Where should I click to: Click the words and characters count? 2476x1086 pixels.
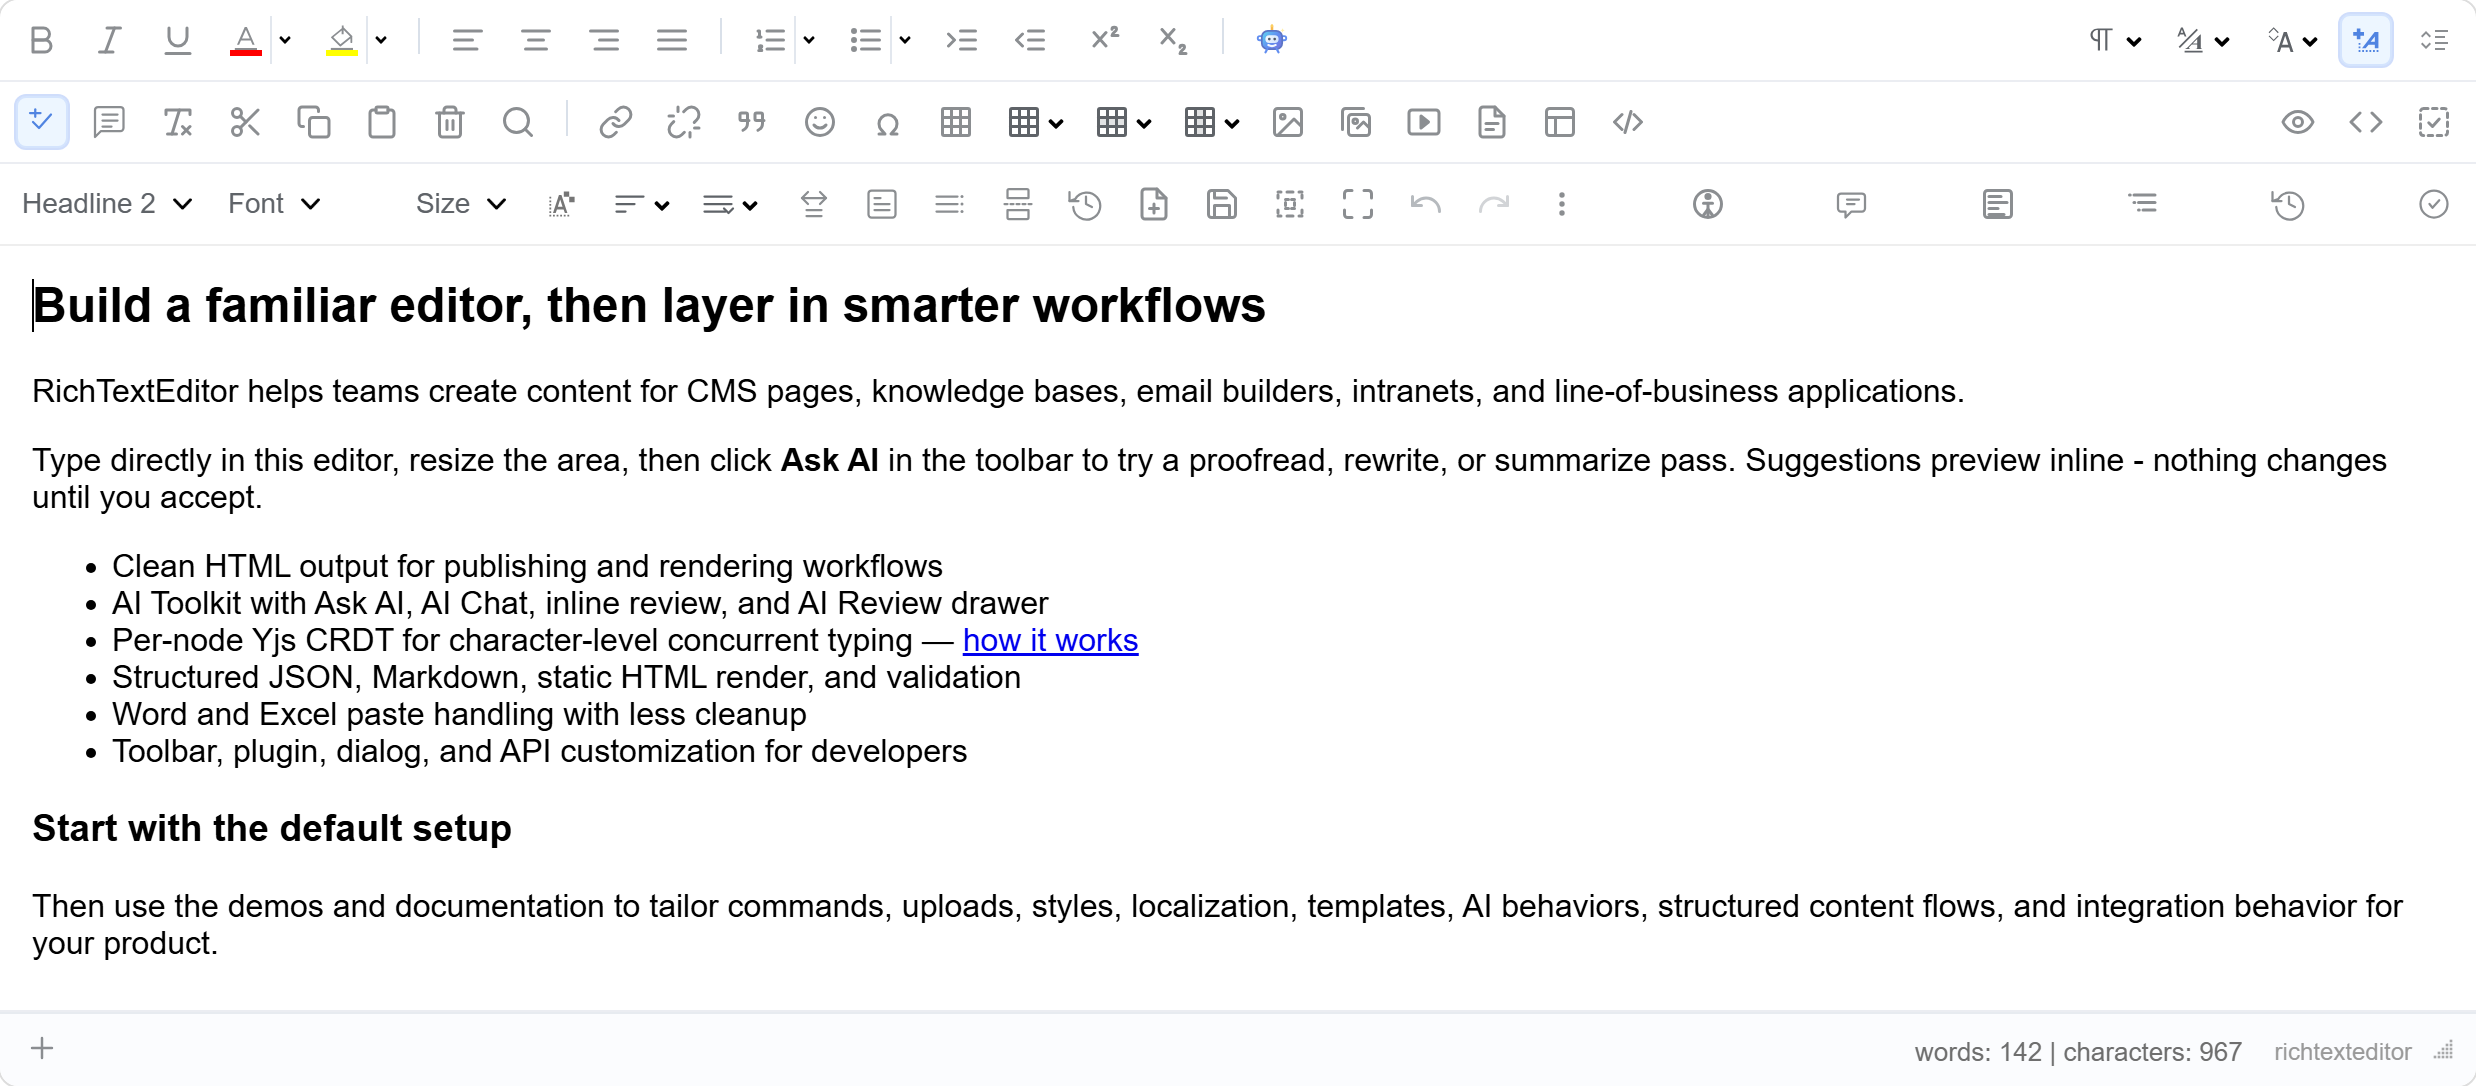click(2077, 1052)
